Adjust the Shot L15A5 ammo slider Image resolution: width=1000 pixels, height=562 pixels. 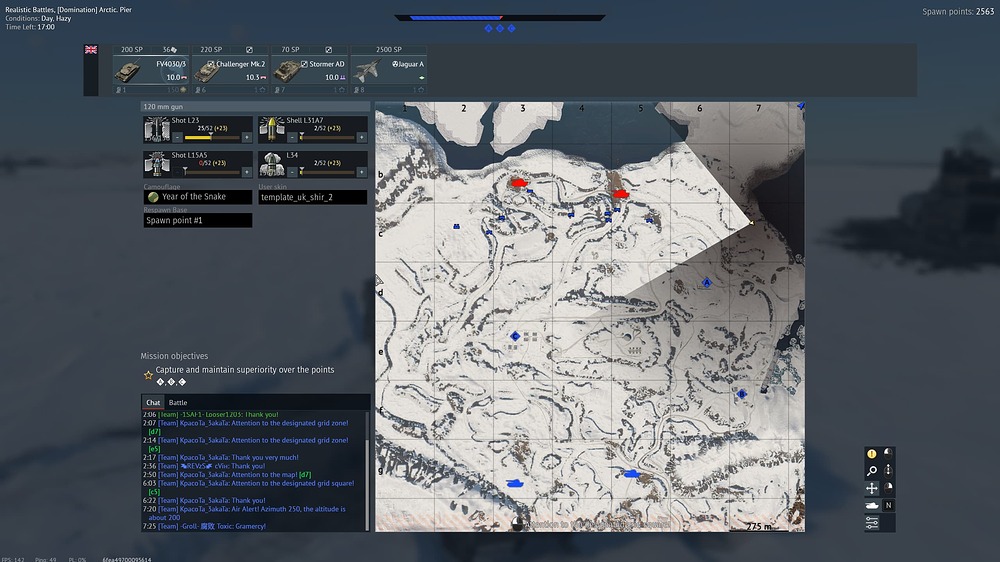[212, 172]
